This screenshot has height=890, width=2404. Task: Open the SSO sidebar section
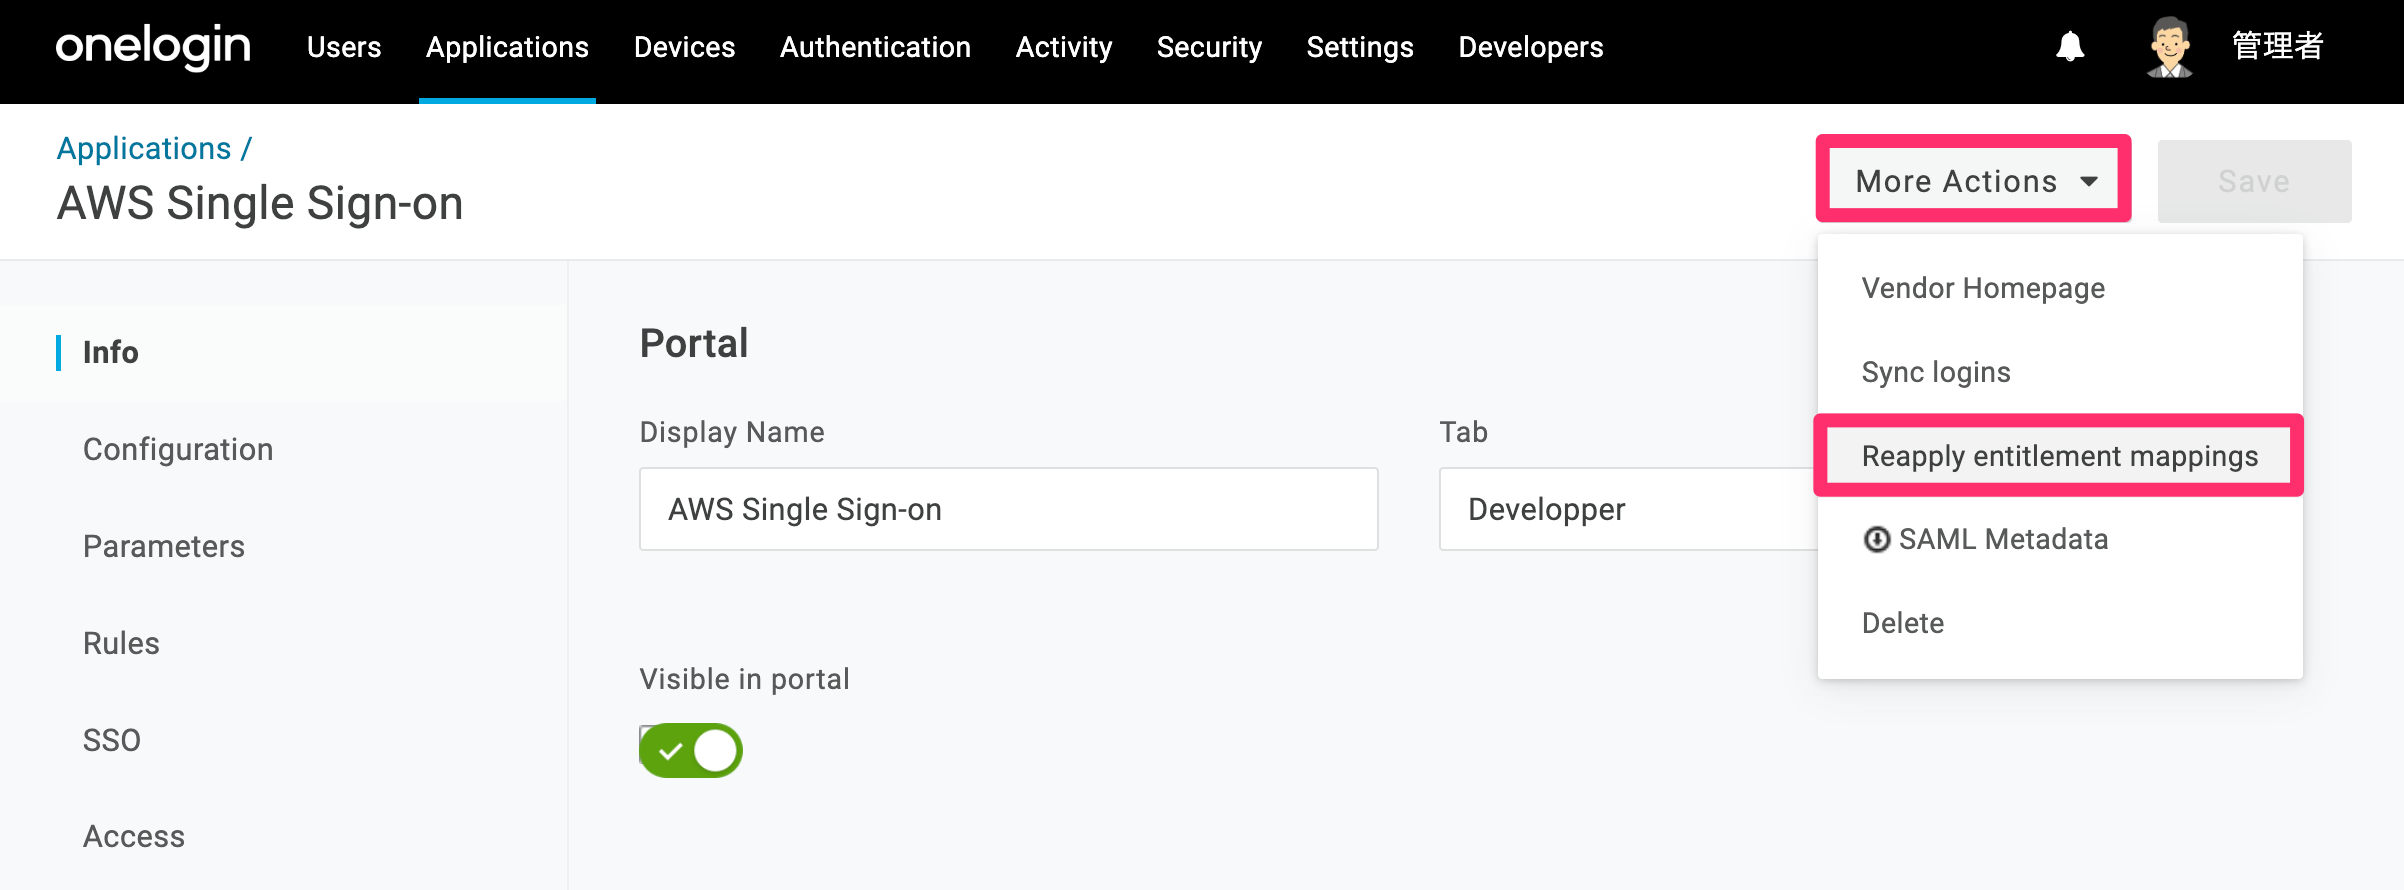[x=112, y=740]
